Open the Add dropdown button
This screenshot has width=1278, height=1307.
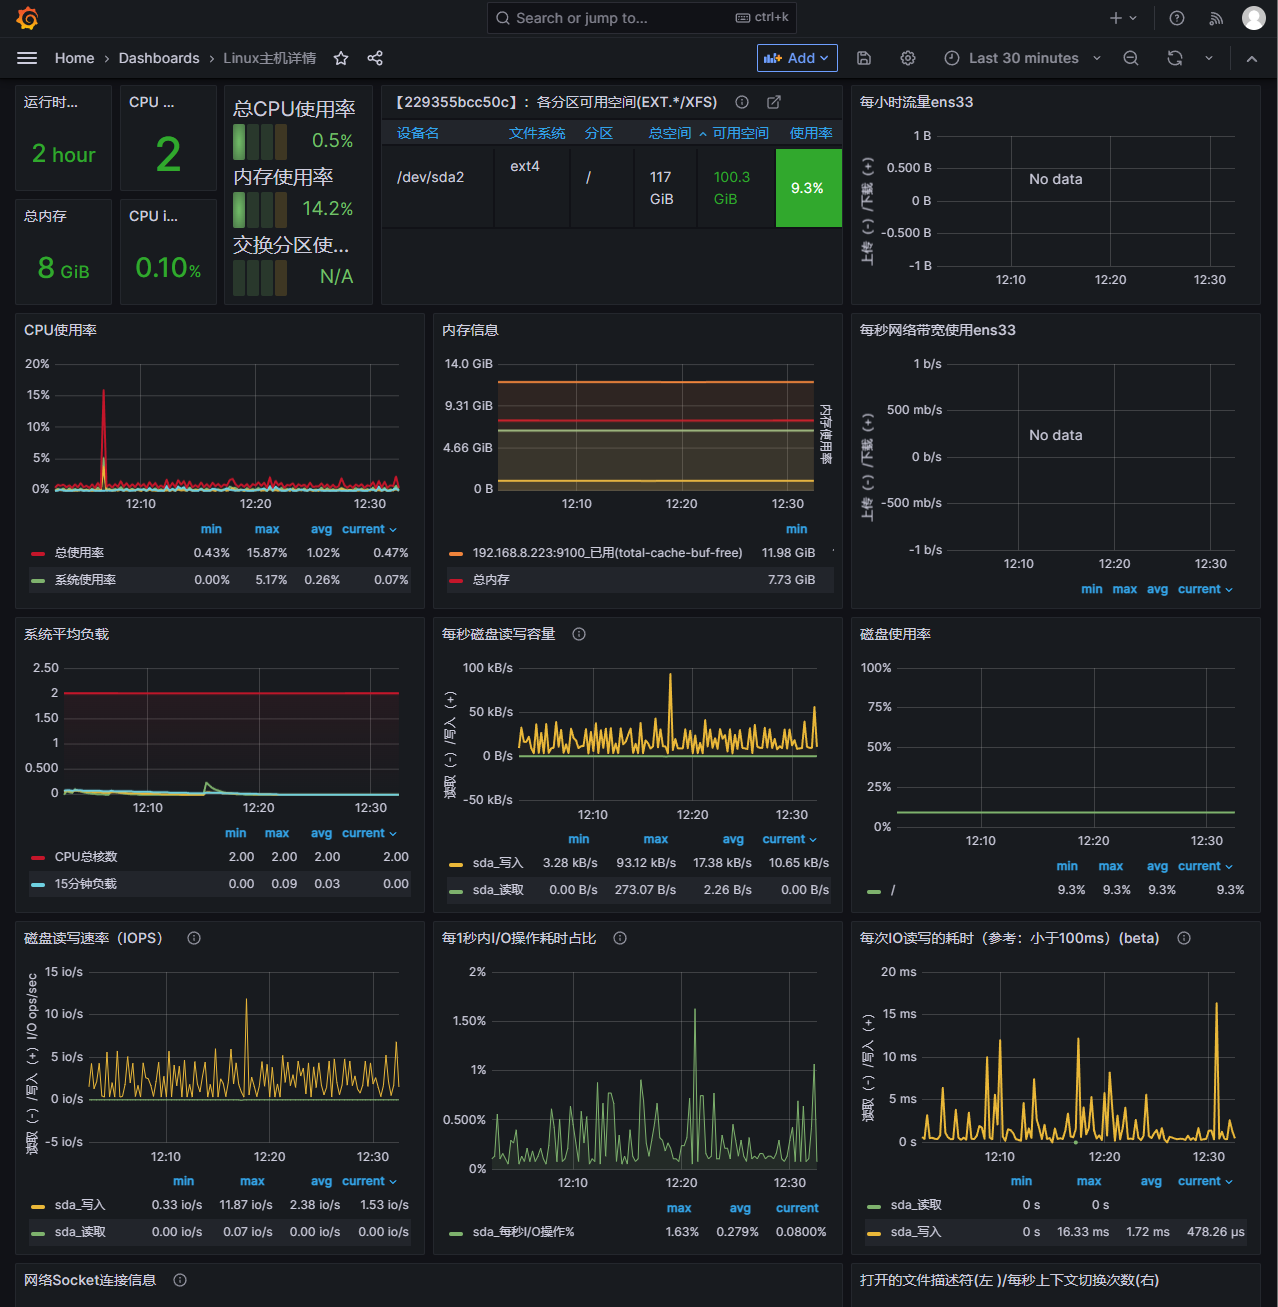pyautogui.click(x=796, y=58)
